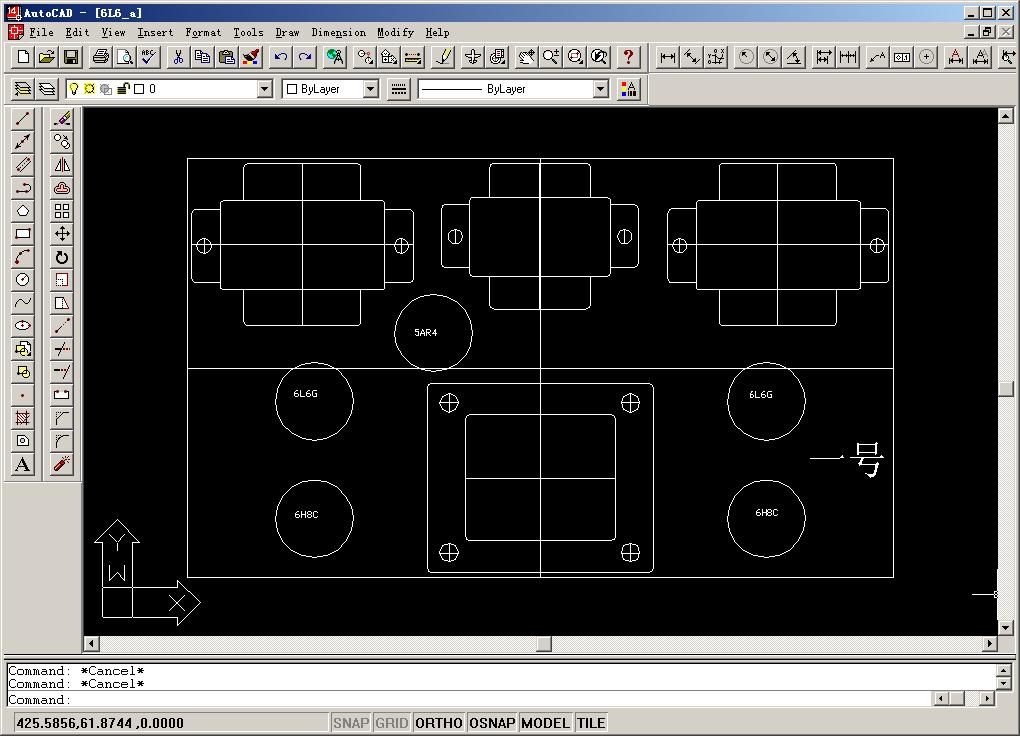The image size is (1020, 736).
Task: Toggle SNAP mode in status bar
Action: click(351, 723)
